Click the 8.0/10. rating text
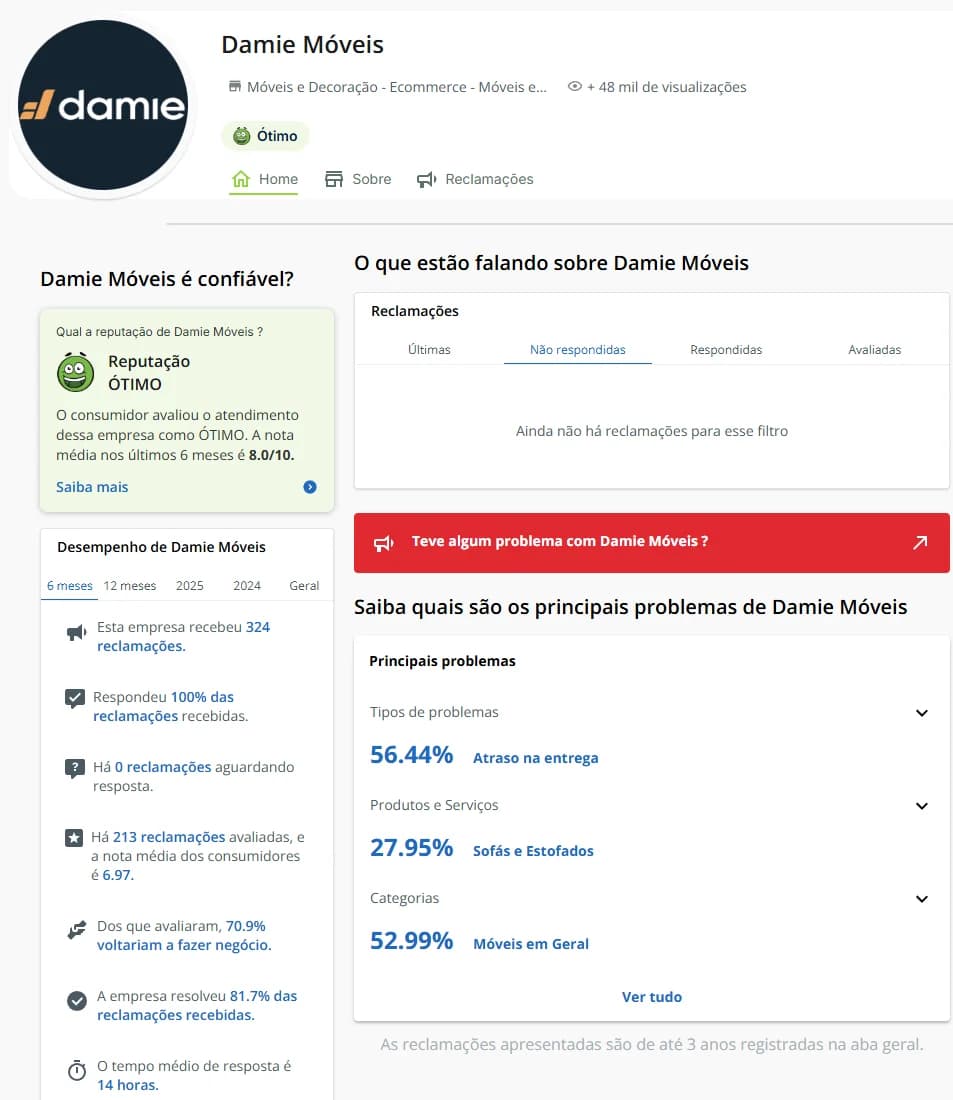The height and width of the screenshot is (1100, 953). point(272,455)
